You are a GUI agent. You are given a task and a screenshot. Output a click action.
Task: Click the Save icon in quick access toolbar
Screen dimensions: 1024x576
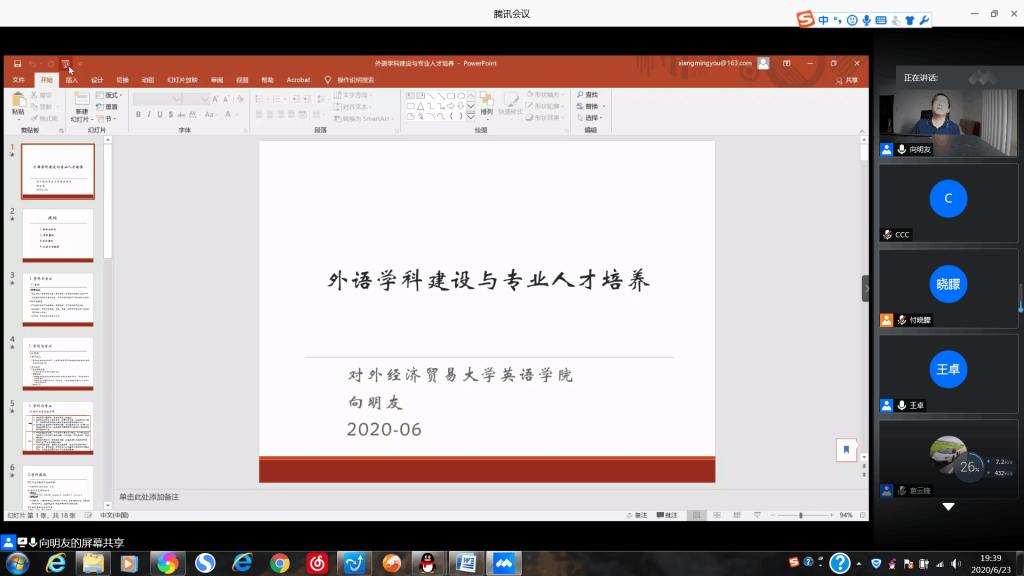[x=17, y=64]
